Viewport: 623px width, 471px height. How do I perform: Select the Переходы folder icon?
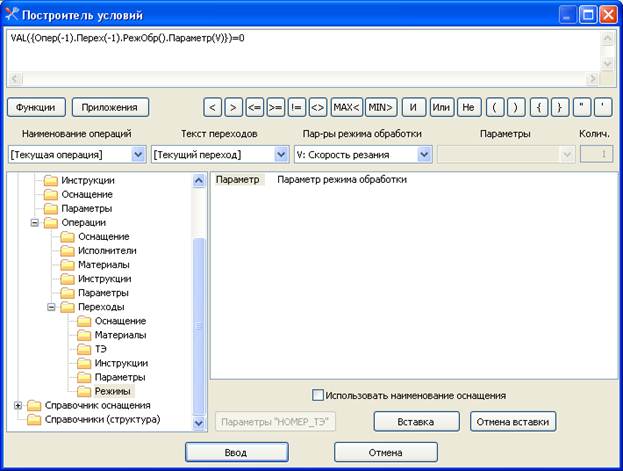[67, 307]
